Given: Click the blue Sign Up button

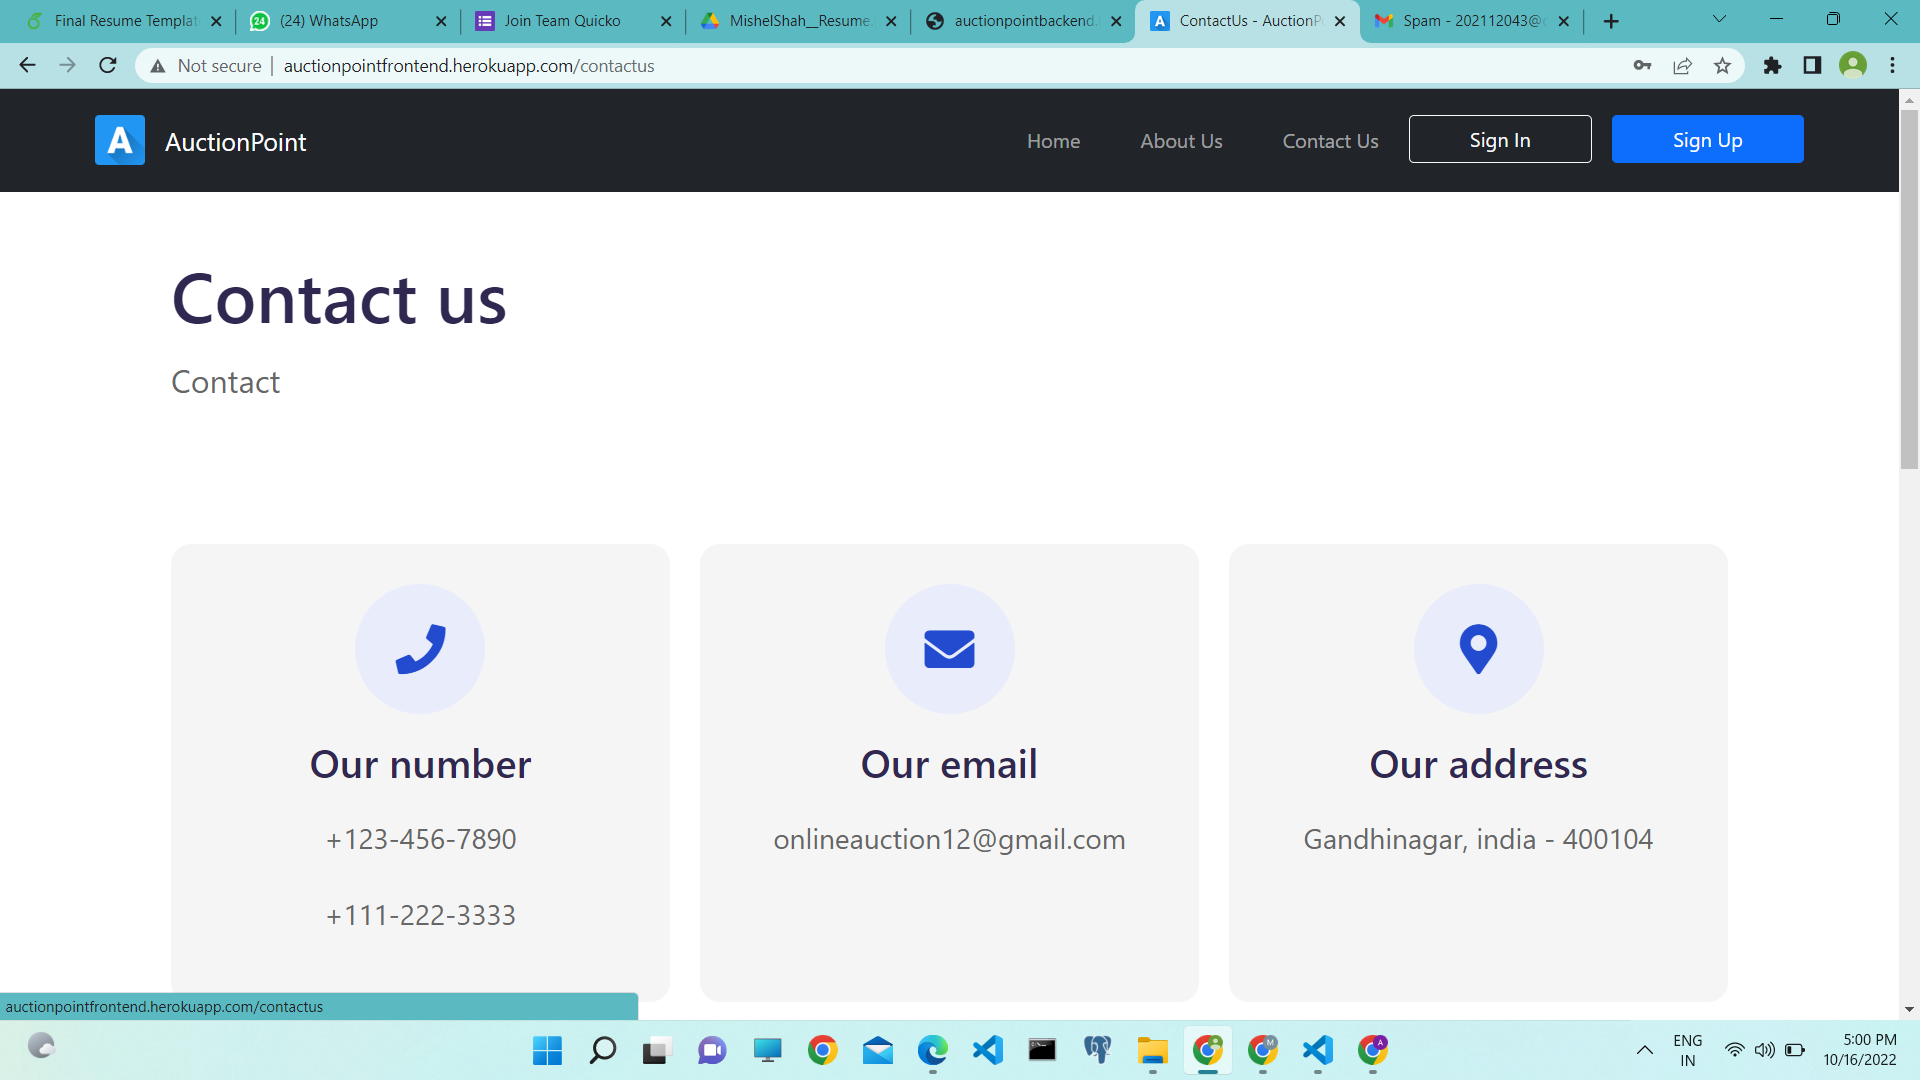Looking at the screenshot, I should (1707, 140).
